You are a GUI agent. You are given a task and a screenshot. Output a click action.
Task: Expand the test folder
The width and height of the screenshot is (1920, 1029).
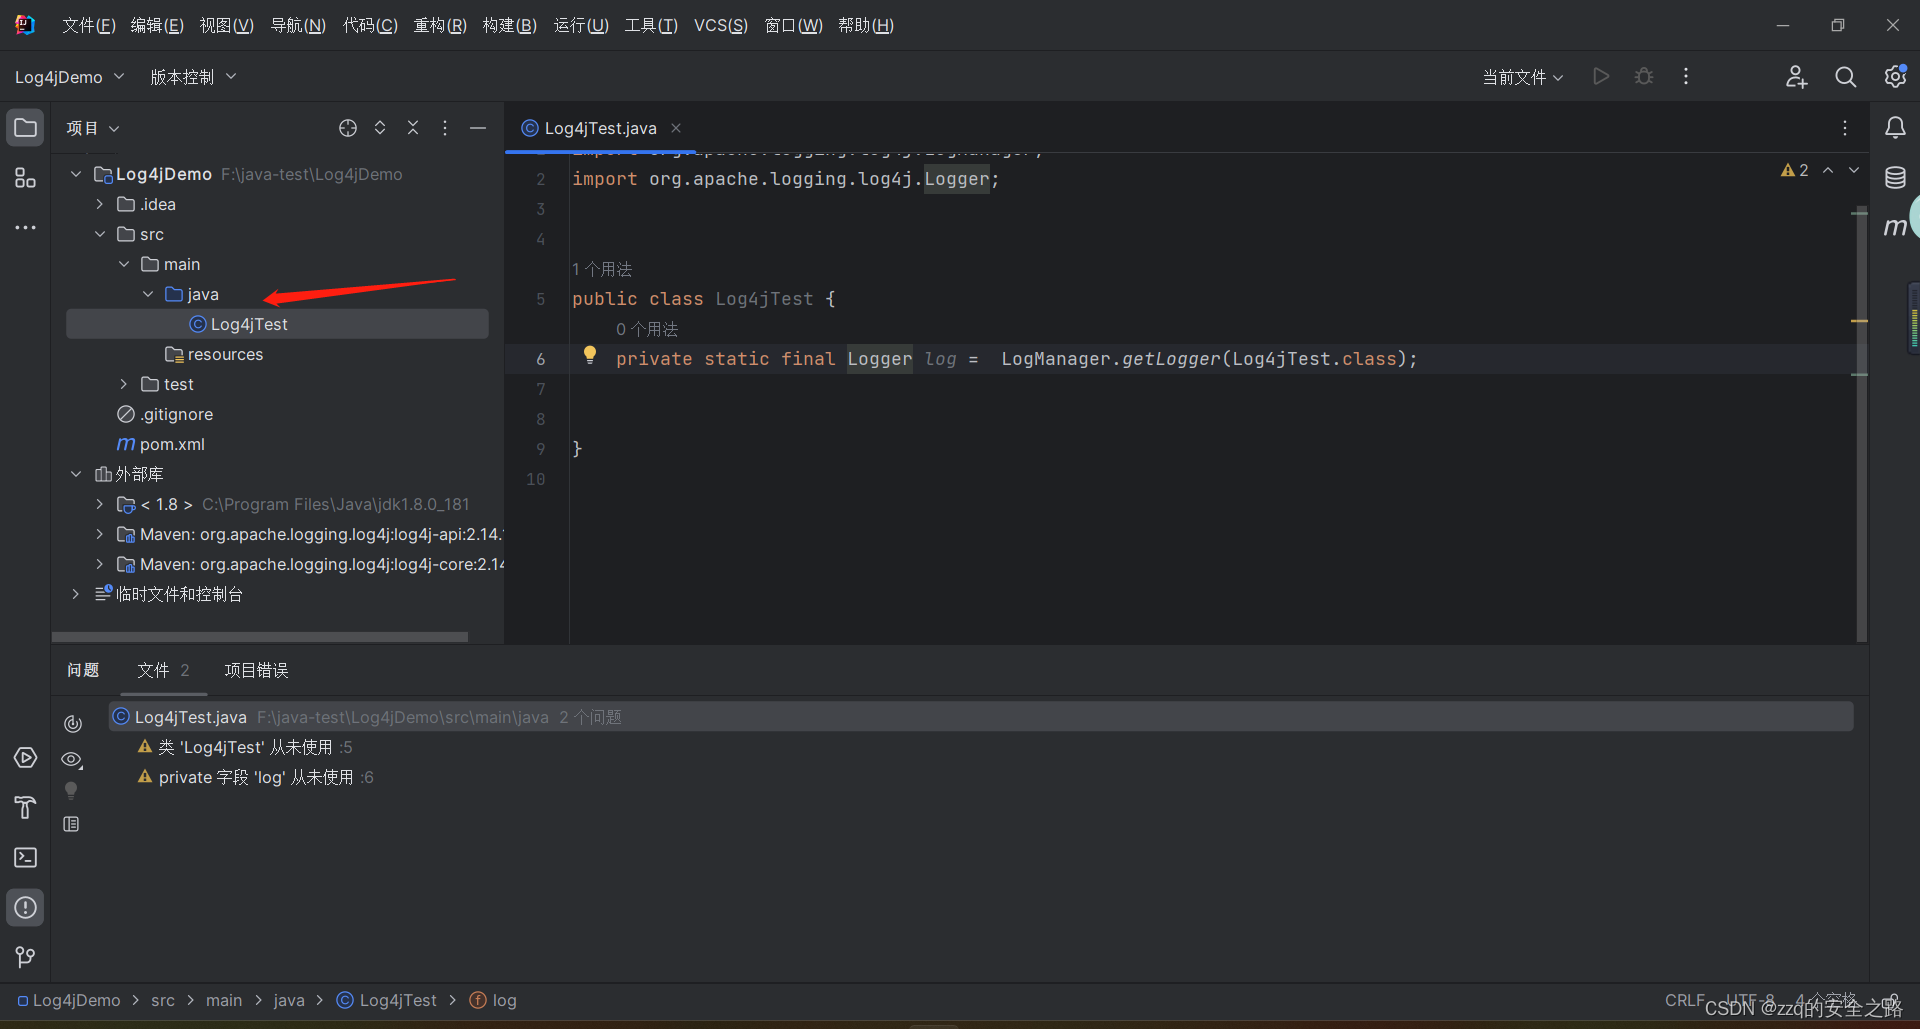pyautogui.click(x=123, y=384)
